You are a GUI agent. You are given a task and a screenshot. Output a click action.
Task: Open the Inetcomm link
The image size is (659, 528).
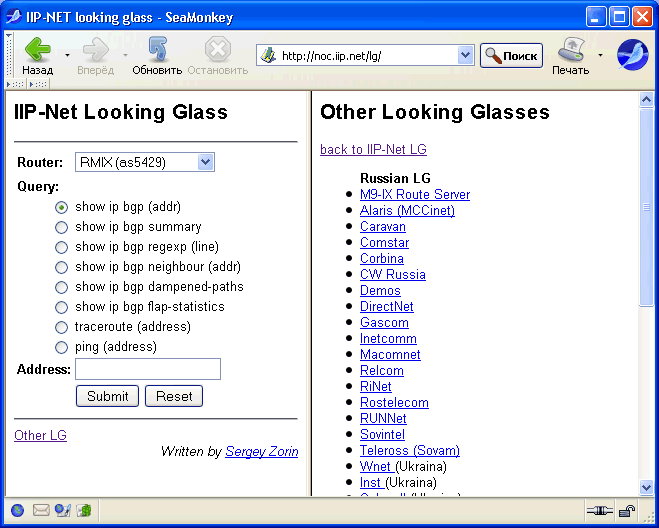click(x=388, y=338)
